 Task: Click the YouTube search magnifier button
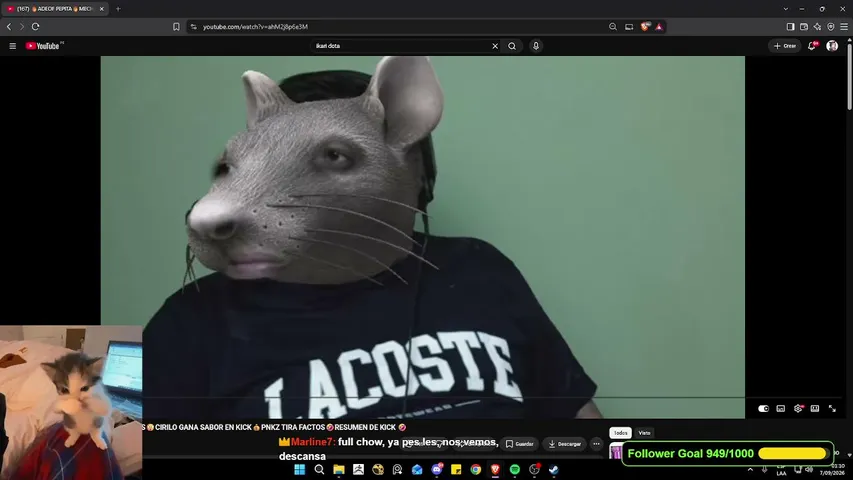pyautogui.click(x=512, y=46)
